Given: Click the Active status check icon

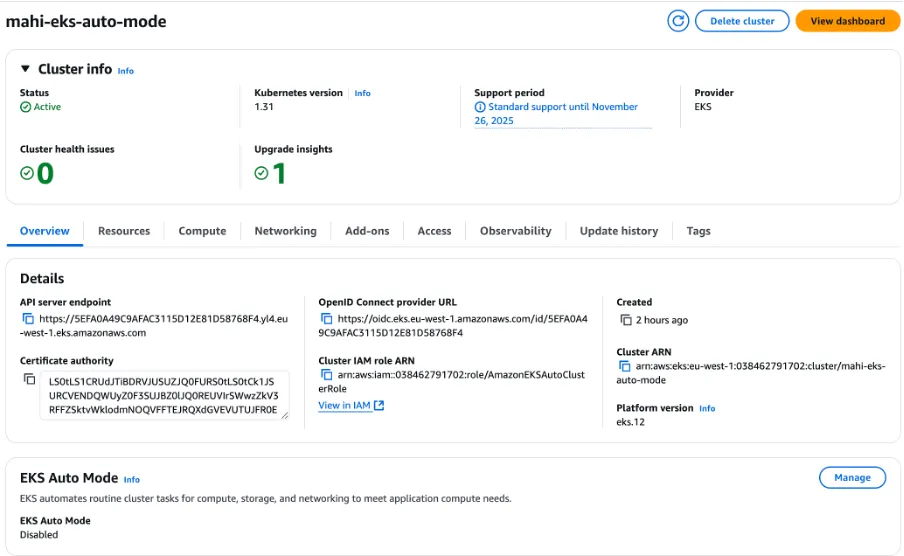Looking at the screenshot, I should tap(25, 107).
